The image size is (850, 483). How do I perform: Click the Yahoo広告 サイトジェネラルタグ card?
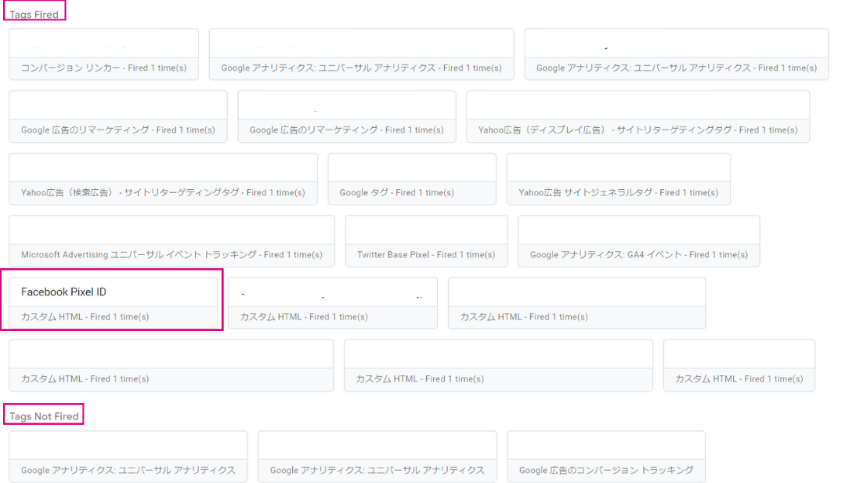point(619,179)
